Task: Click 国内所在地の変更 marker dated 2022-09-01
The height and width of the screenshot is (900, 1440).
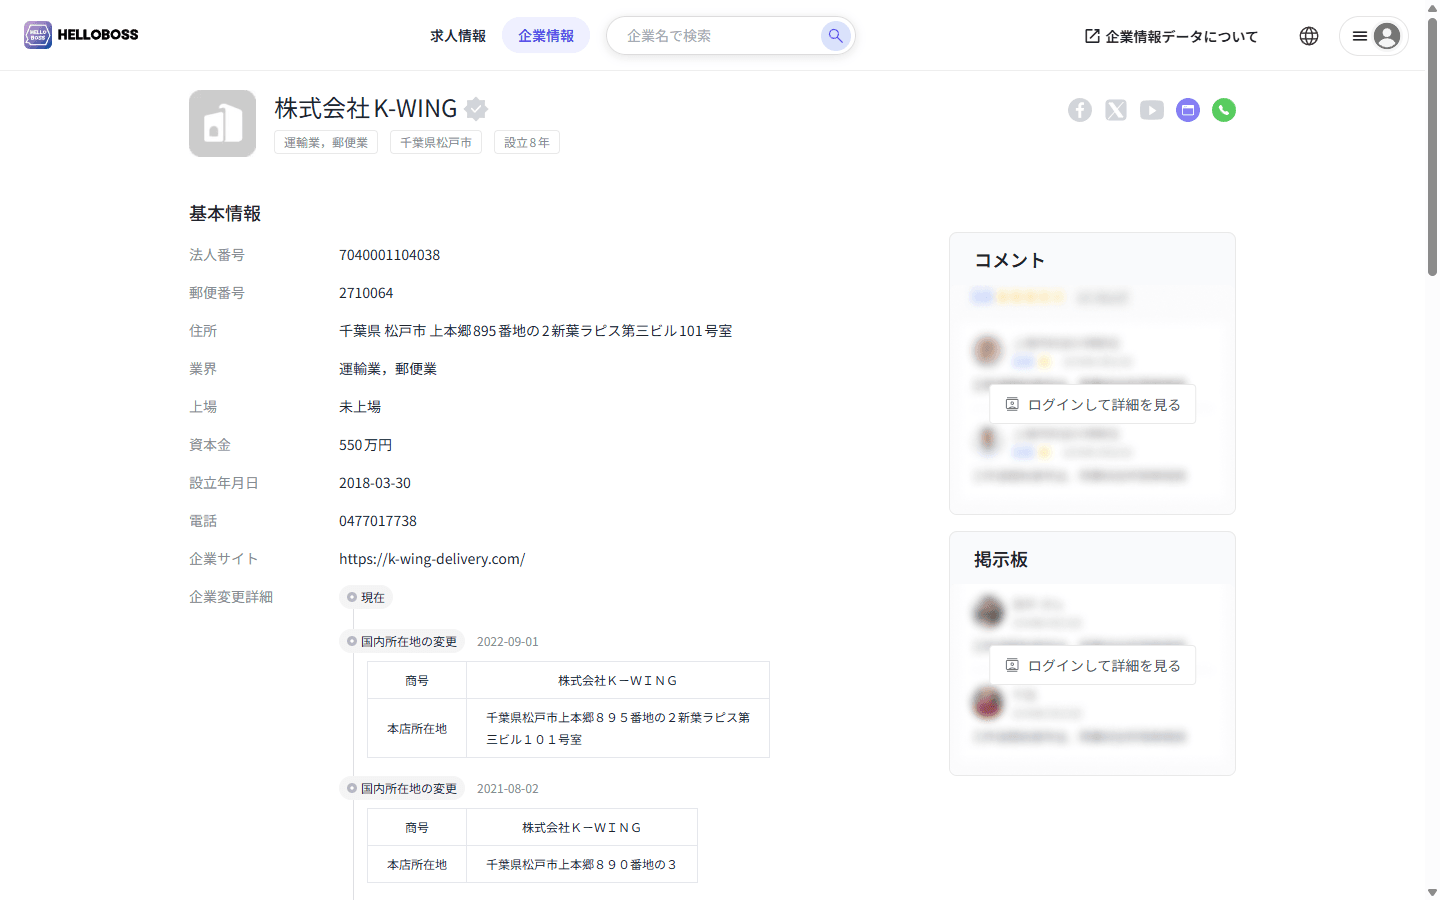Action: pyautogui.click(x=402, y=641)
